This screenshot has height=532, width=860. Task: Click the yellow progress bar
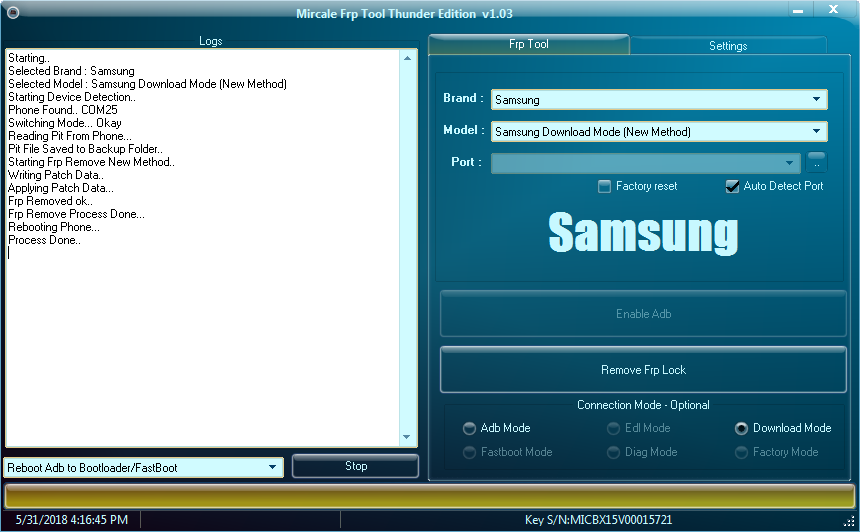pyautogui.click(x=429, y=496)
